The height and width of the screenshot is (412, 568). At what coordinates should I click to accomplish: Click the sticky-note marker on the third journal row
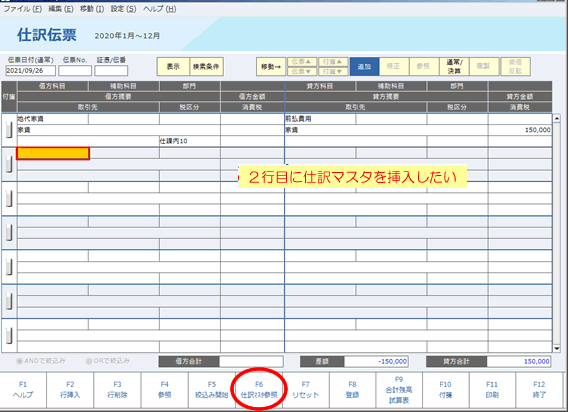[x=9, y=198]
